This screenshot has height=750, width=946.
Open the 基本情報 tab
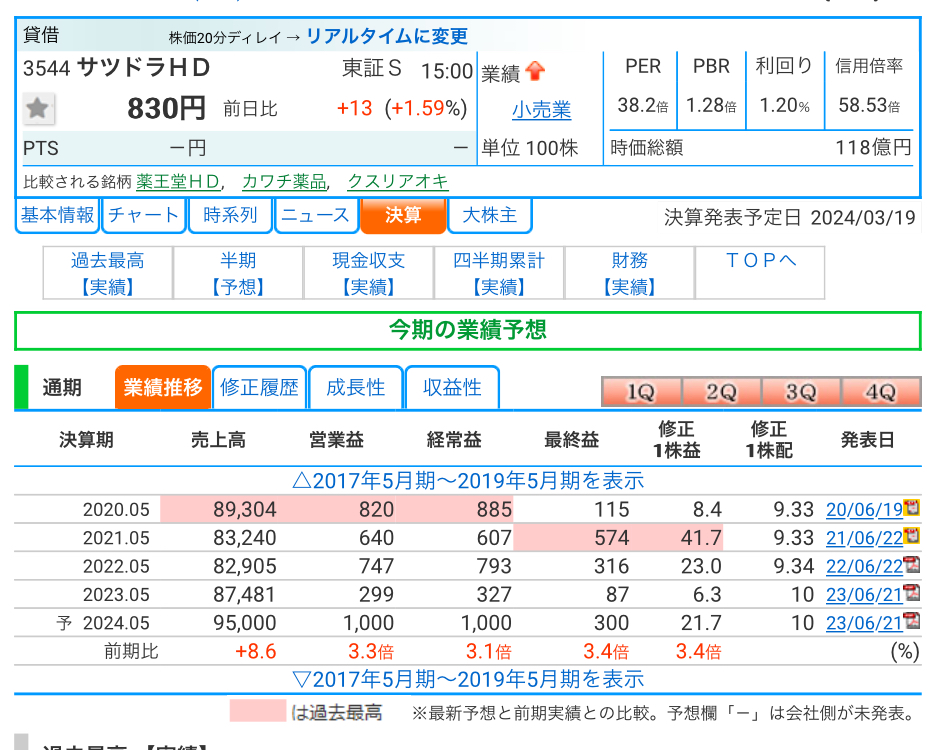[x=57, y=215]
